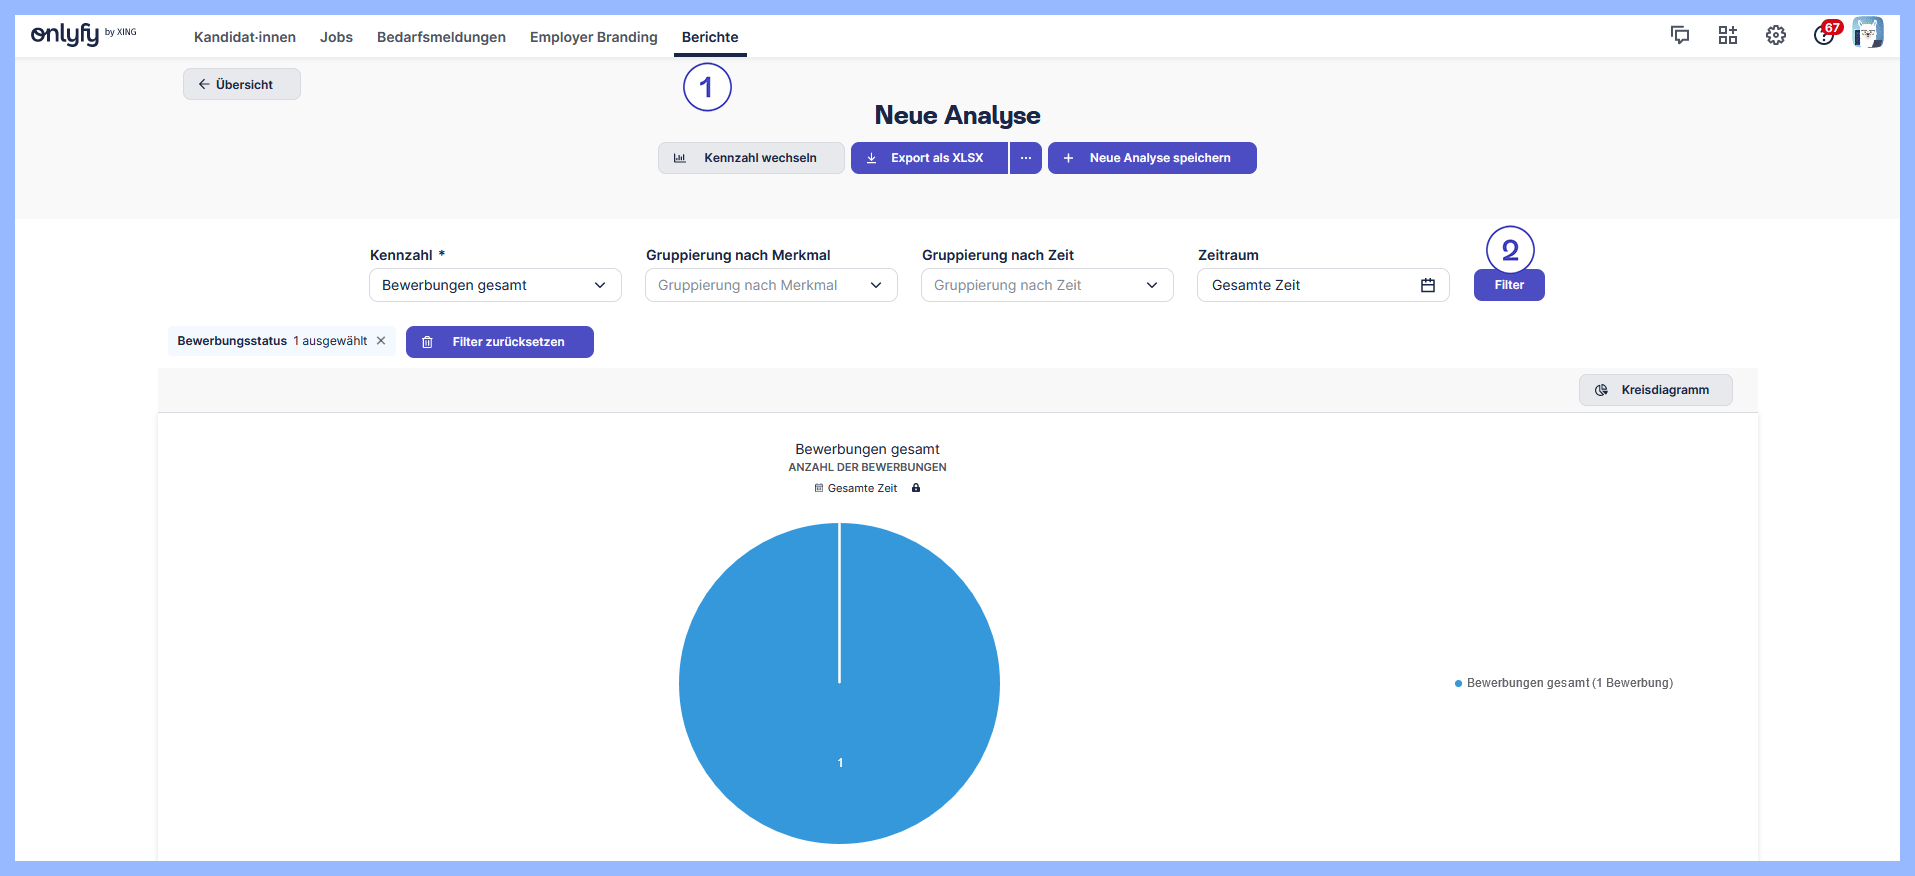1915x876 pixels.
Task: Expand the Gruppierung nach Merkmal dropdown
Action: click(771, 286)
